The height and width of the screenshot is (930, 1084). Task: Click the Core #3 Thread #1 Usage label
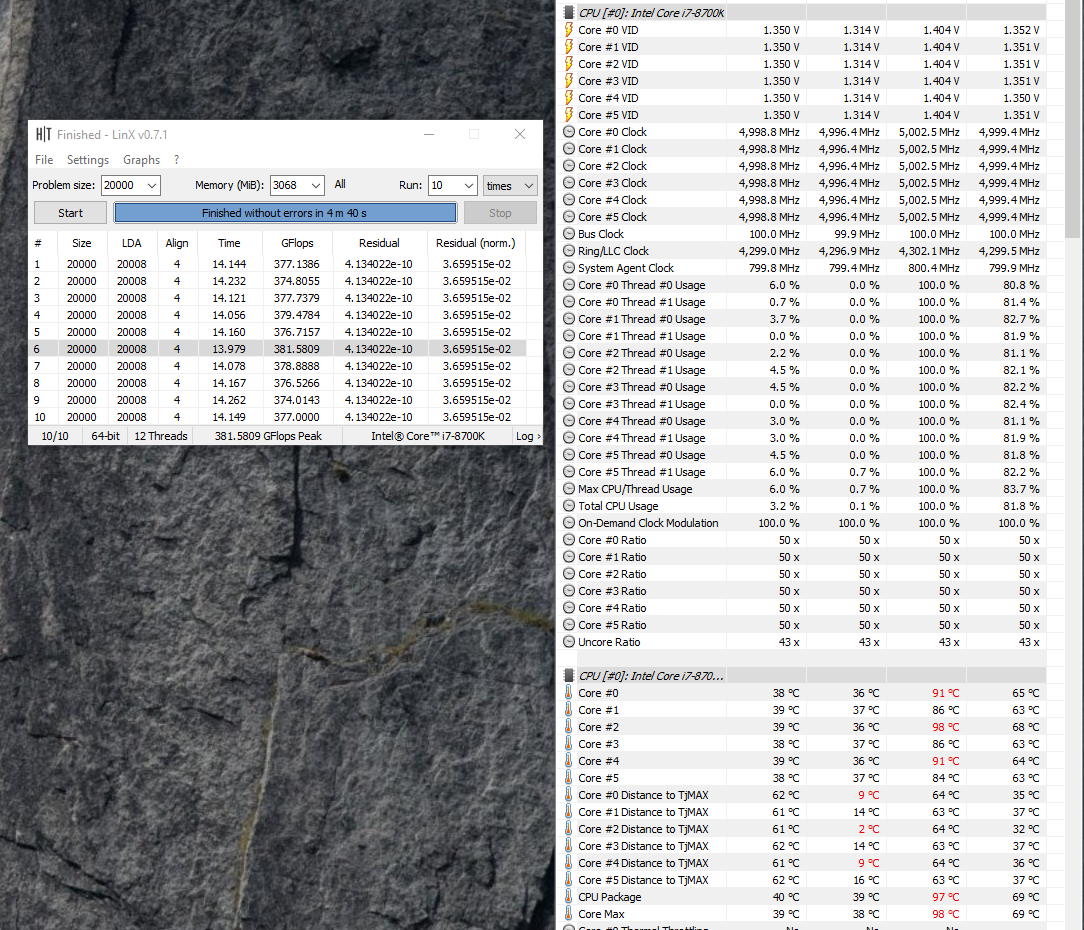tap(642, 404)
